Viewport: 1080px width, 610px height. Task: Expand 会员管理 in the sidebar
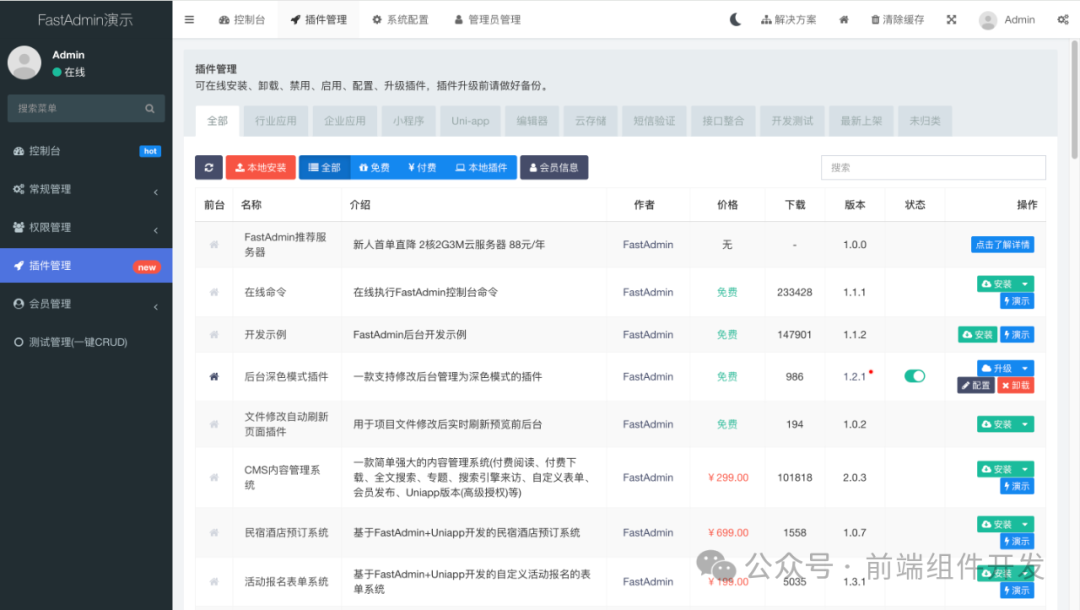pyautogui.click(x=86, y=304)
